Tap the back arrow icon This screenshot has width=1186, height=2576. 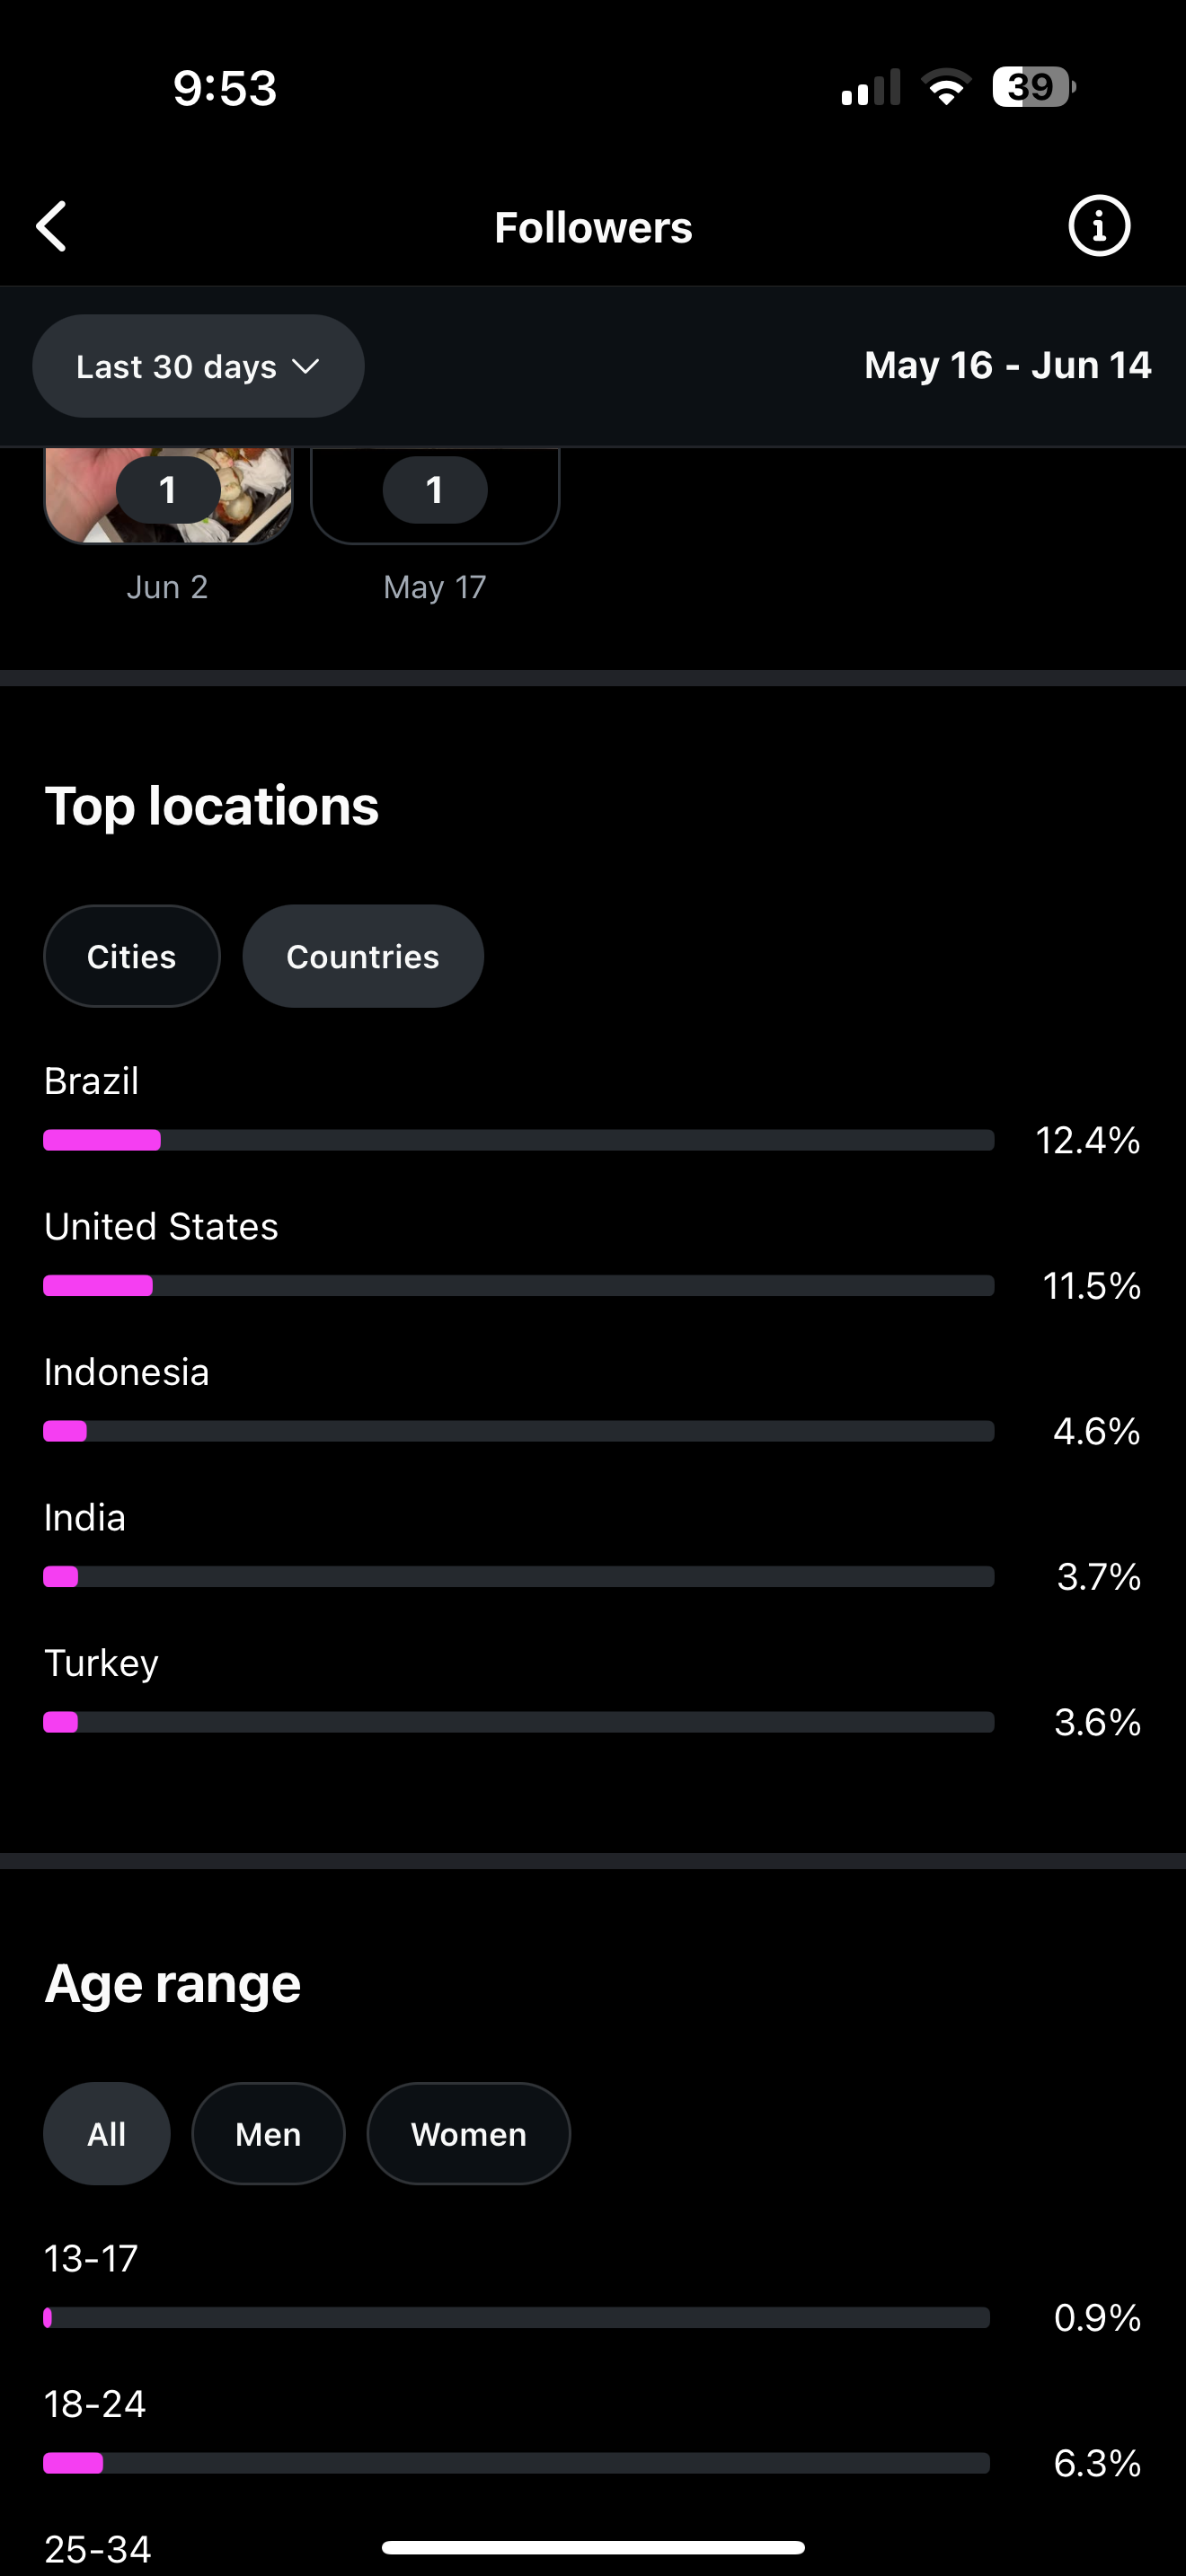pyautogui.click(x=51, y=226)
